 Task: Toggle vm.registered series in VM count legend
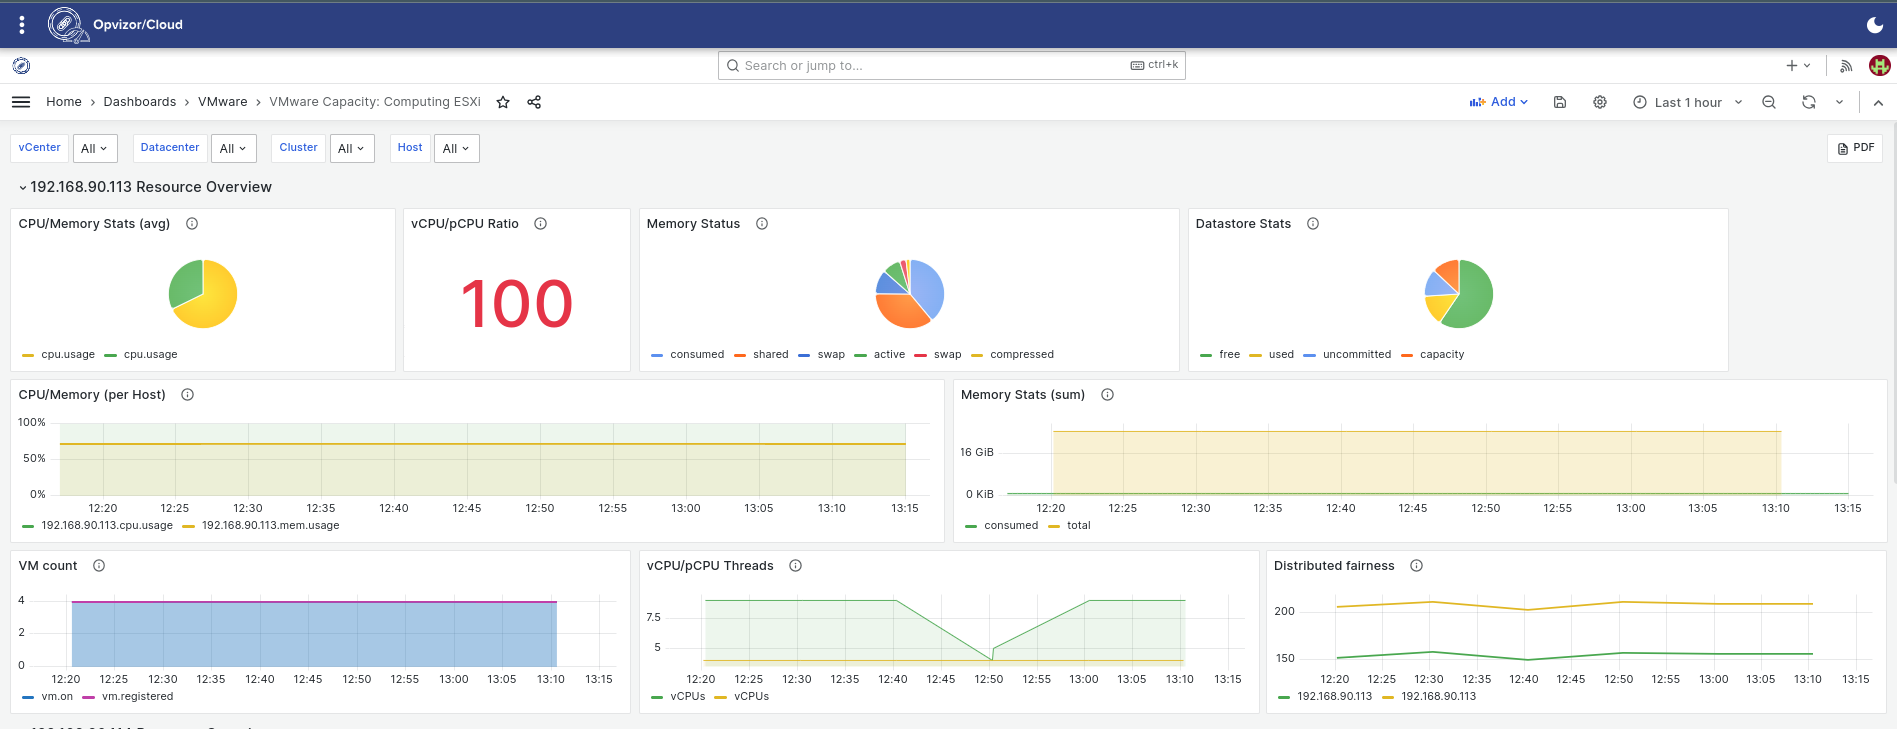[137, 697]
